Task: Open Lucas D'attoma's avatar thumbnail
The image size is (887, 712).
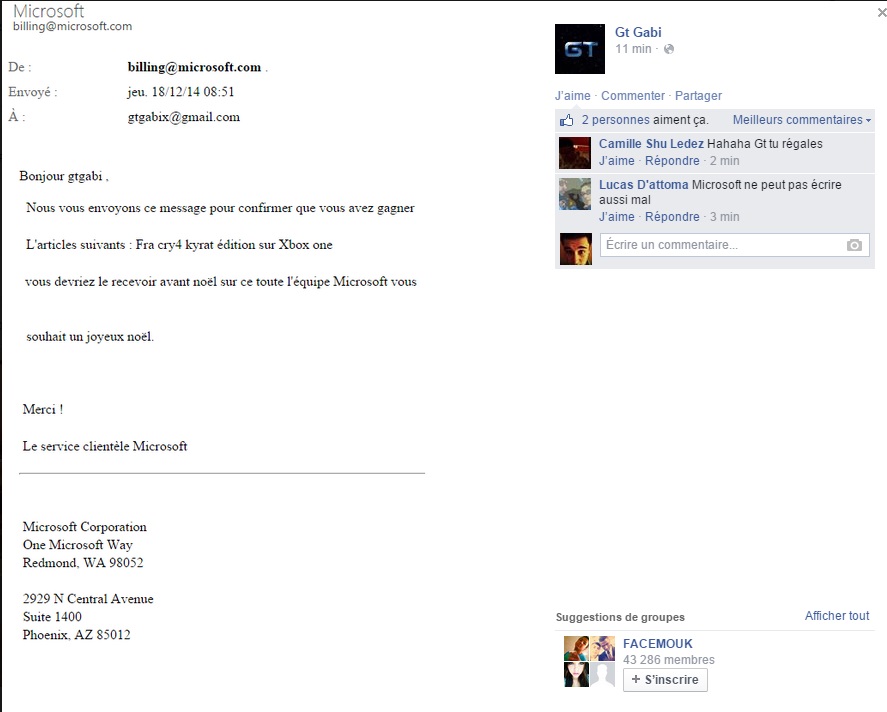Action: tap(575, 194)
